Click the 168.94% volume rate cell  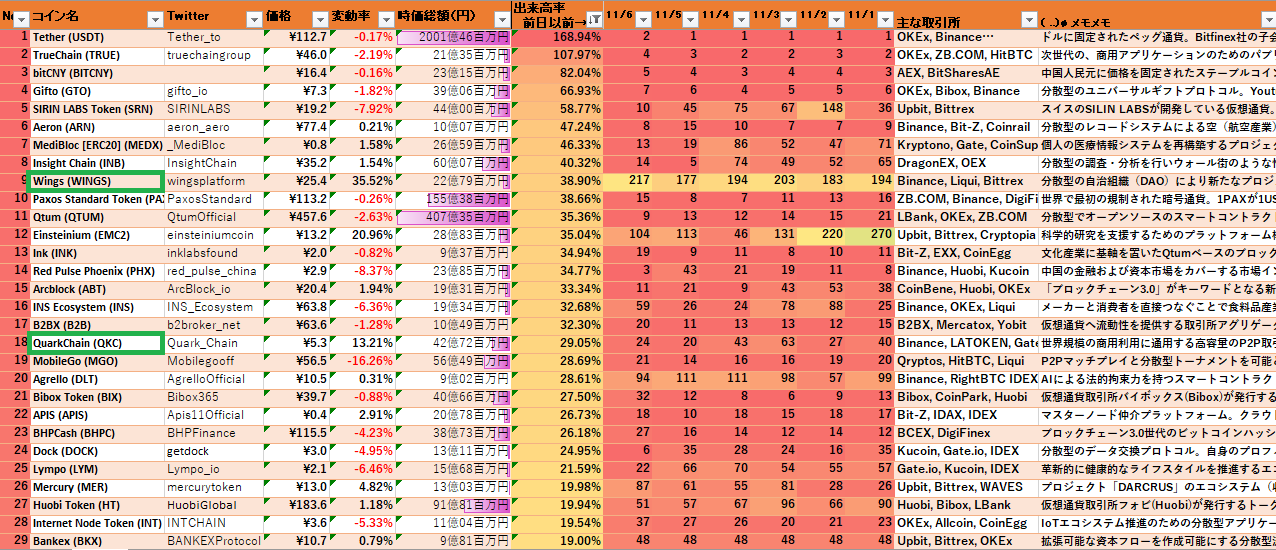557,37
